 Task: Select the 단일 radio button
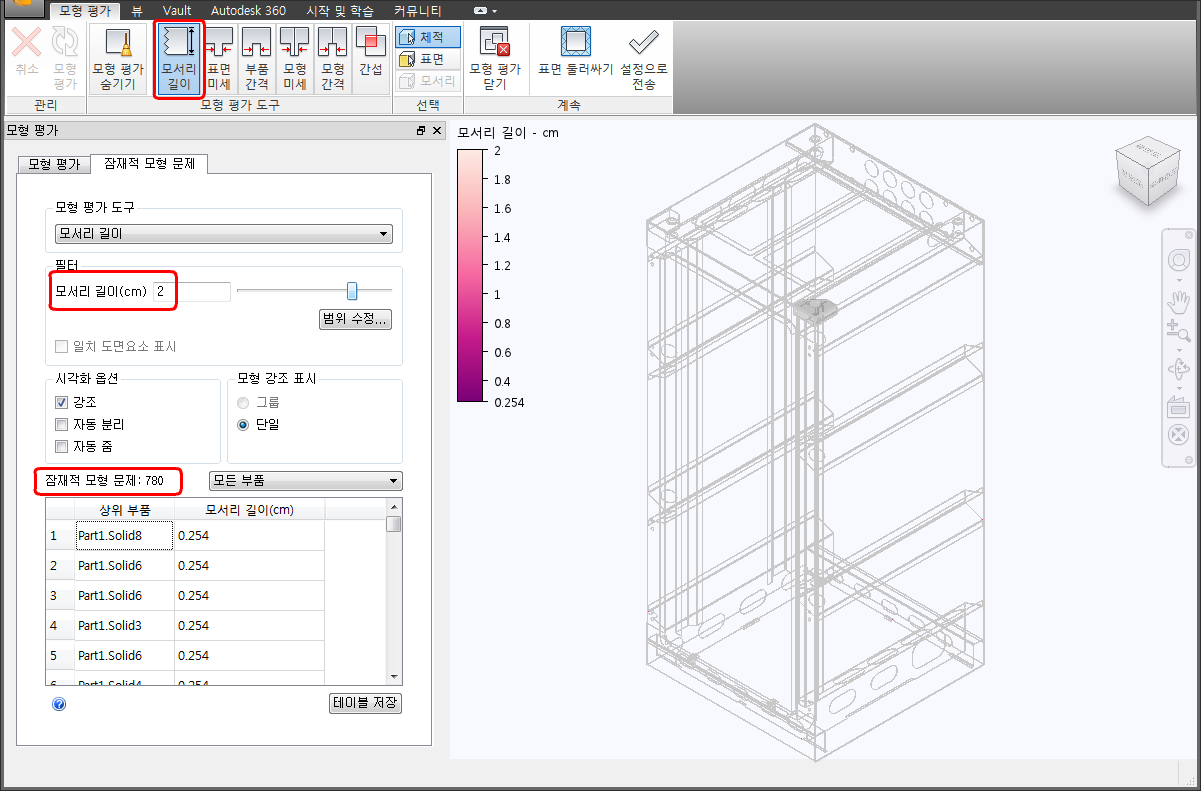tap(243, 424)
